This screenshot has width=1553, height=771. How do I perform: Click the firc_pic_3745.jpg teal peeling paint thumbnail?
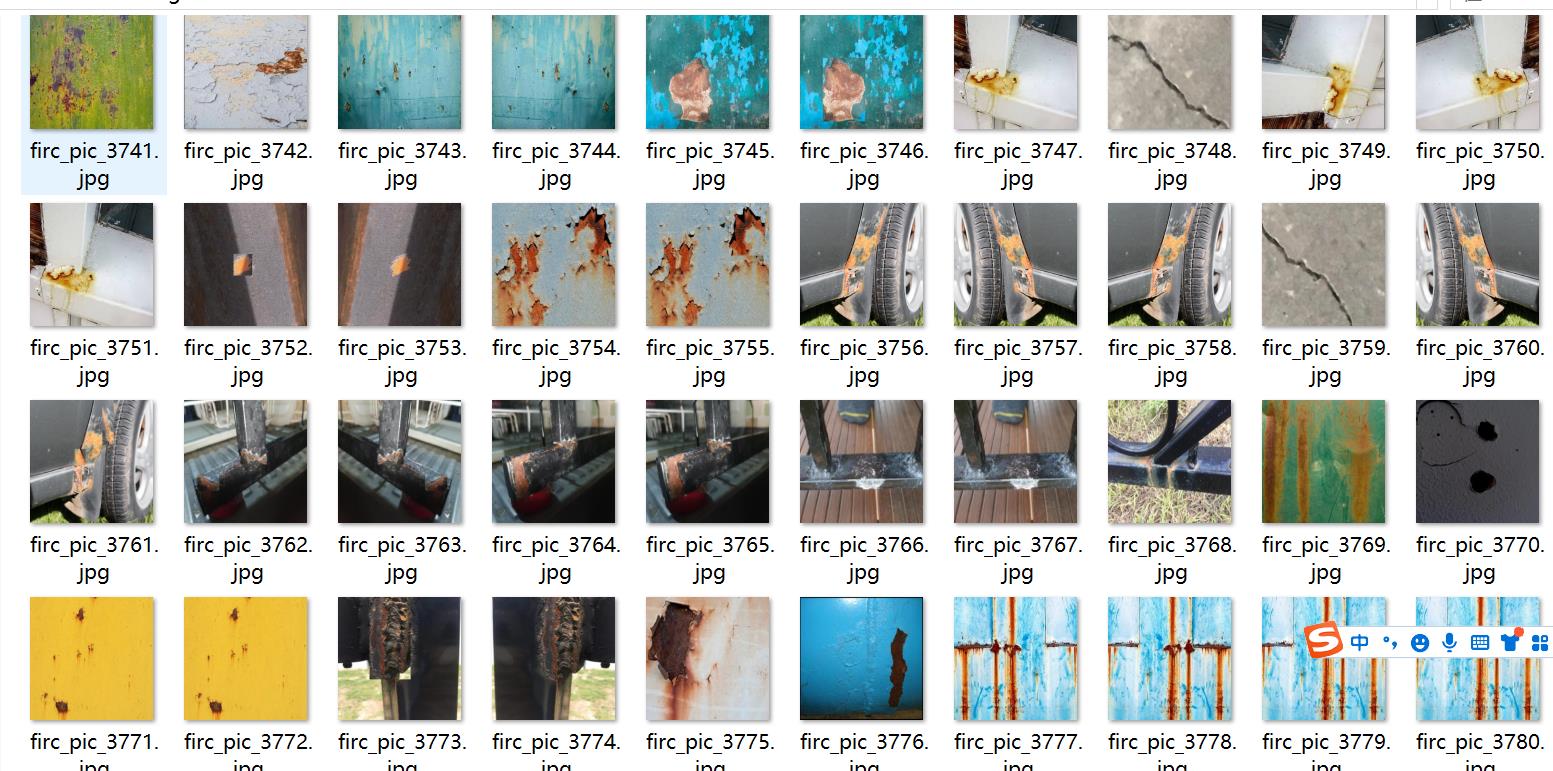[708, 72]
